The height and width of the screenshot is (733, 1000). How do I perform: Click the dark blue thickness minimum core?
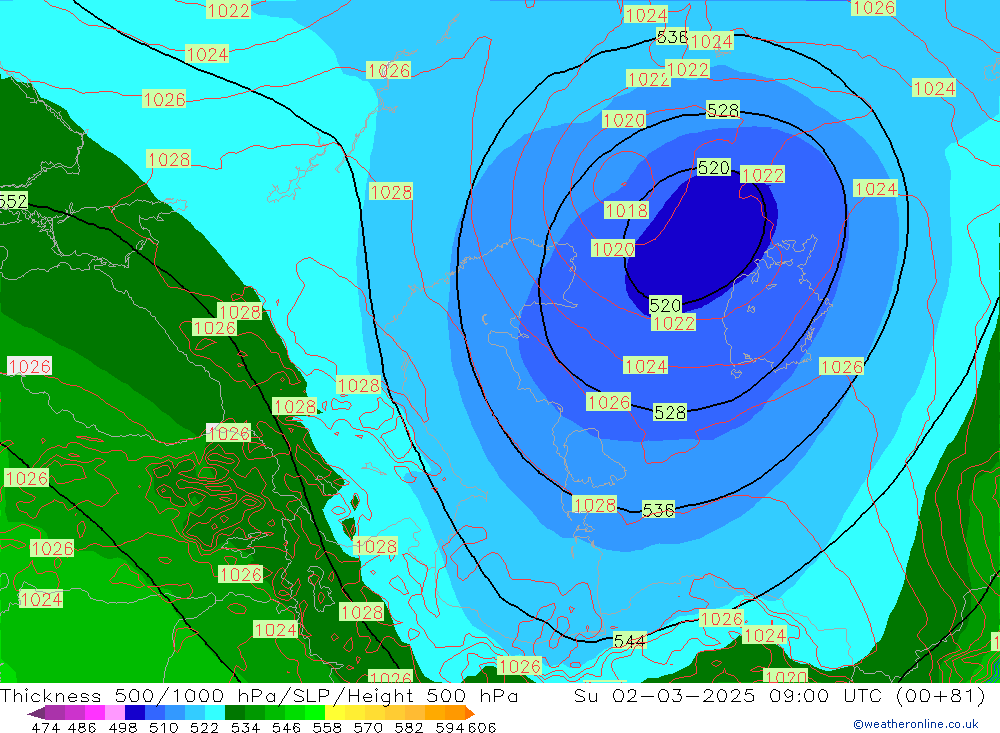pos(702,241)
